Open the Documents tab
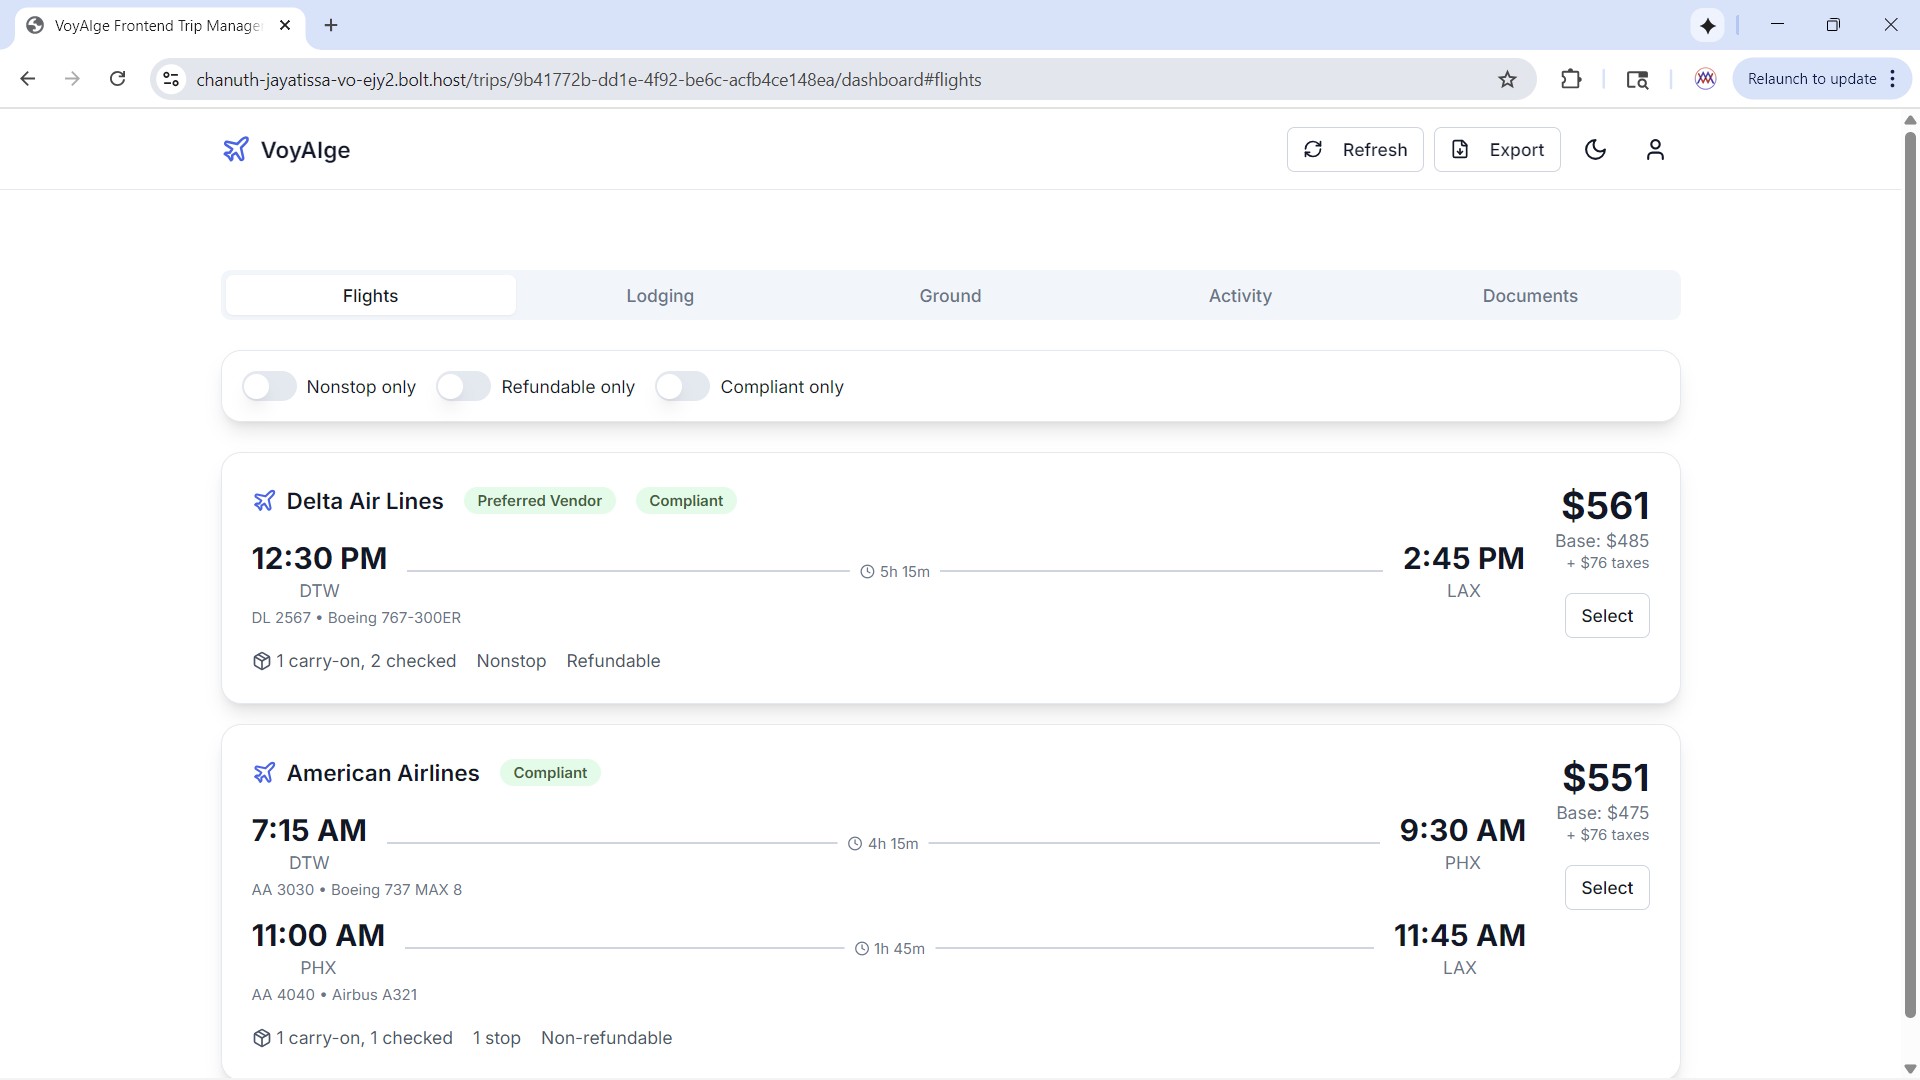 click(1530, 296)
